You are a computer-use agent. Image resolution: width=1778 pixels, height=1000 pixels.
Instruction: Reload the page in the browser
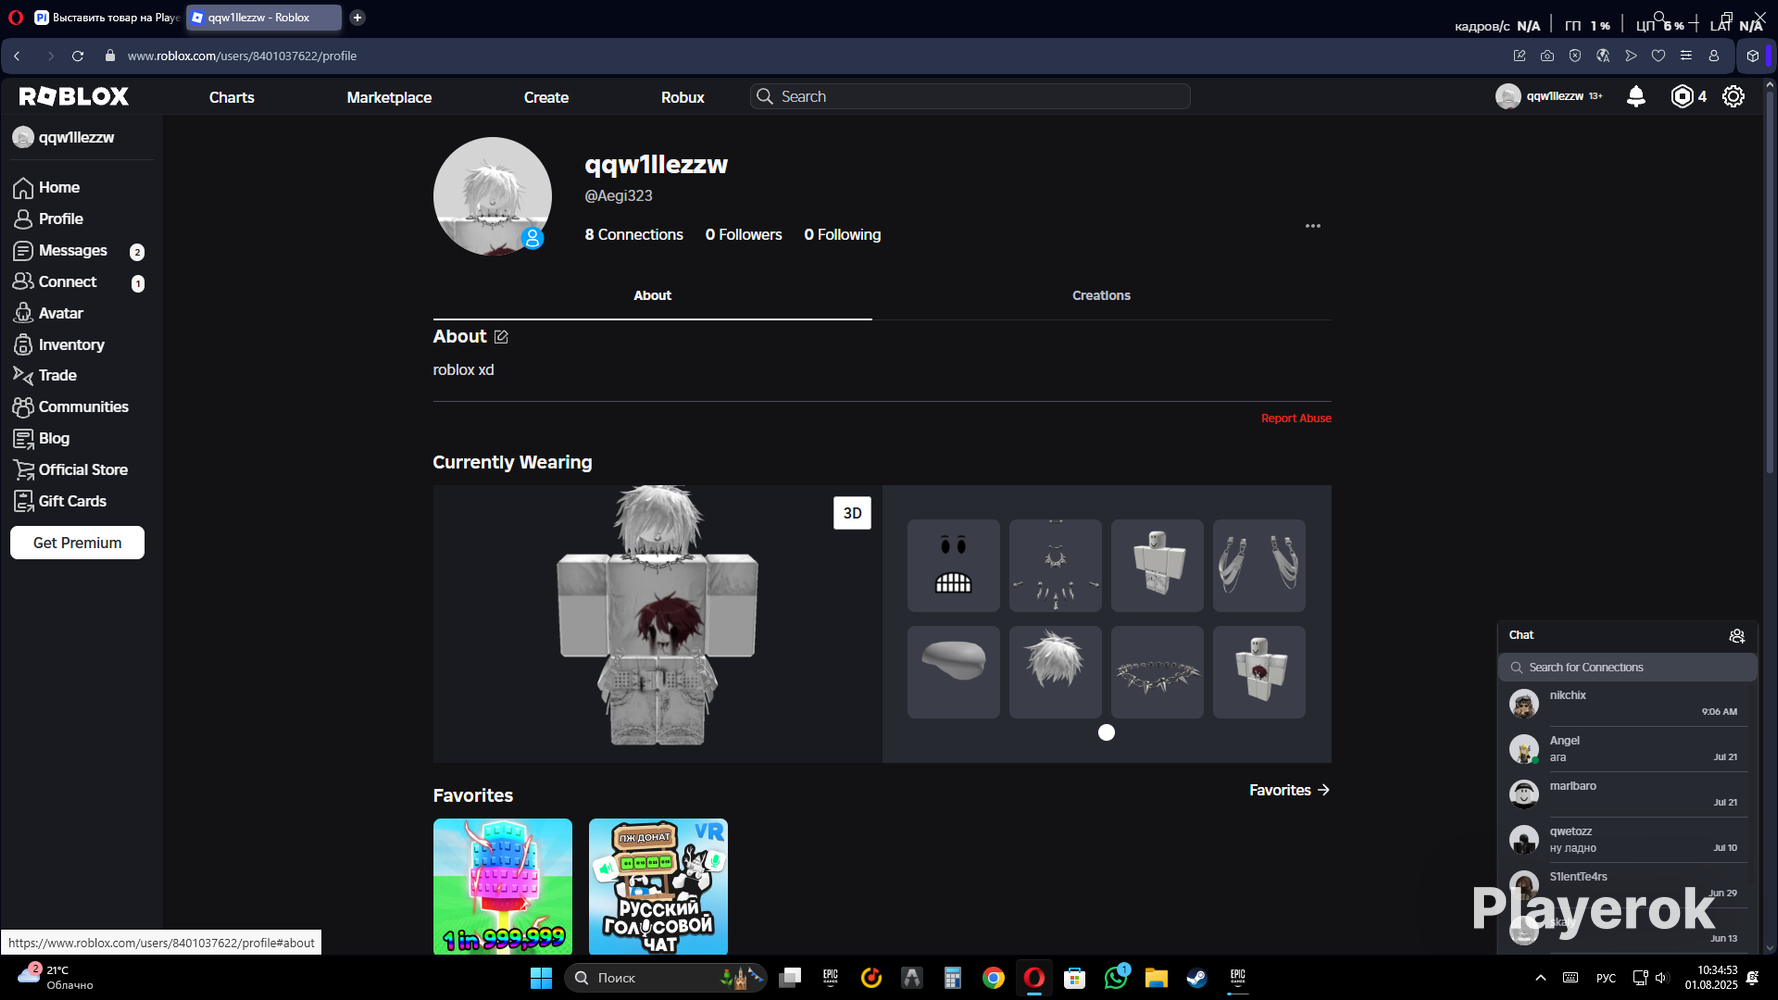tap(78, 56)
